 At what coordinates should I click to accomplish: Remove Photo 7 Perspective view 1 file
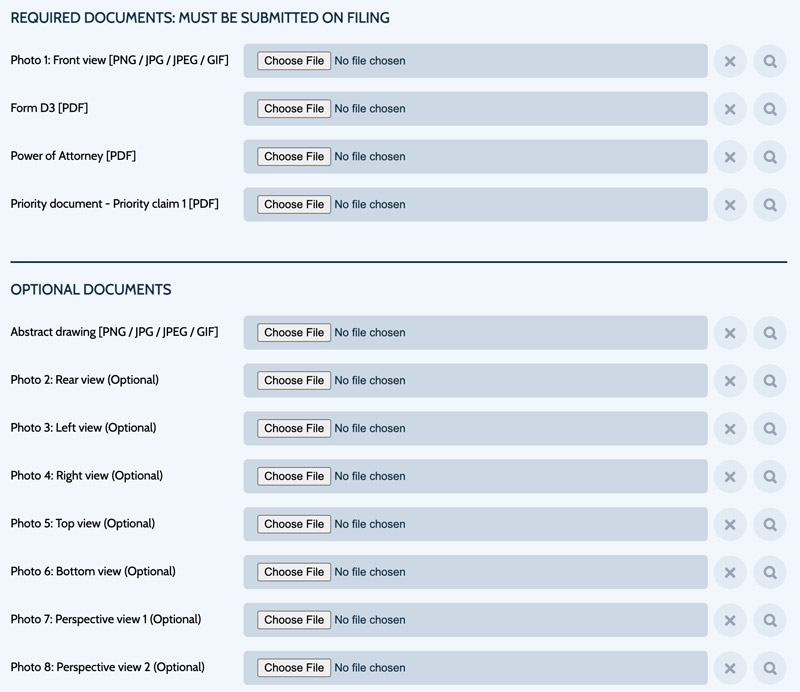pos(730,620)
